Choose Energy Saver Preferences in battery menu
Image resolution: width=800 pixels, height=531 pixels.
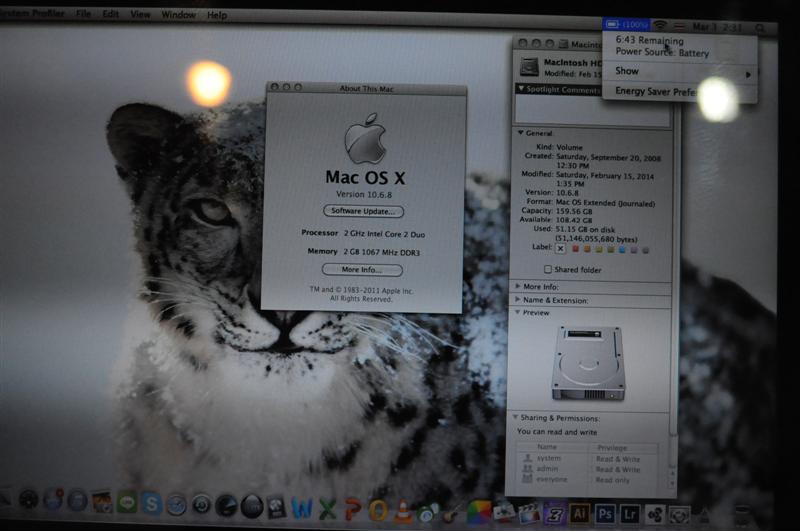tap(680, 92)
